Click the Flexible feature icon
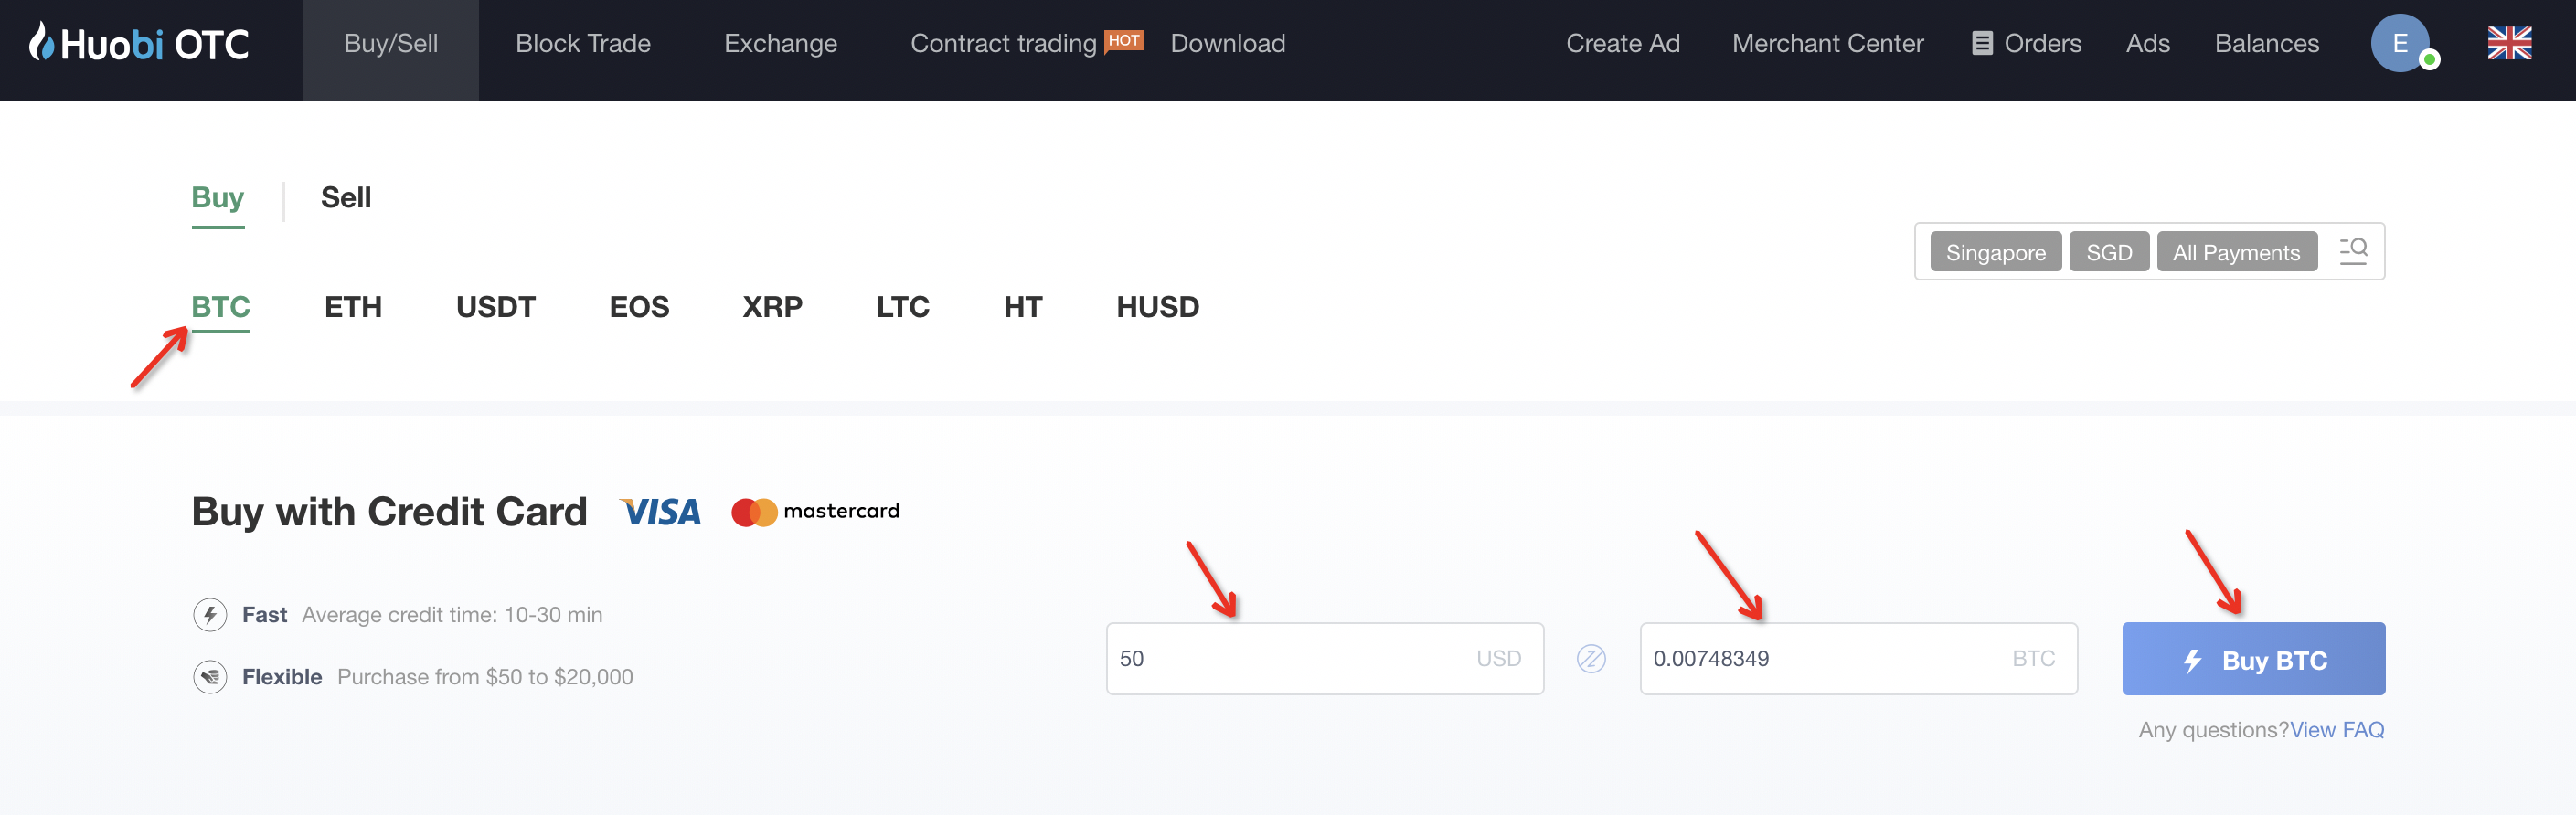Viewport: 2576px width, 815px height. 210,677
